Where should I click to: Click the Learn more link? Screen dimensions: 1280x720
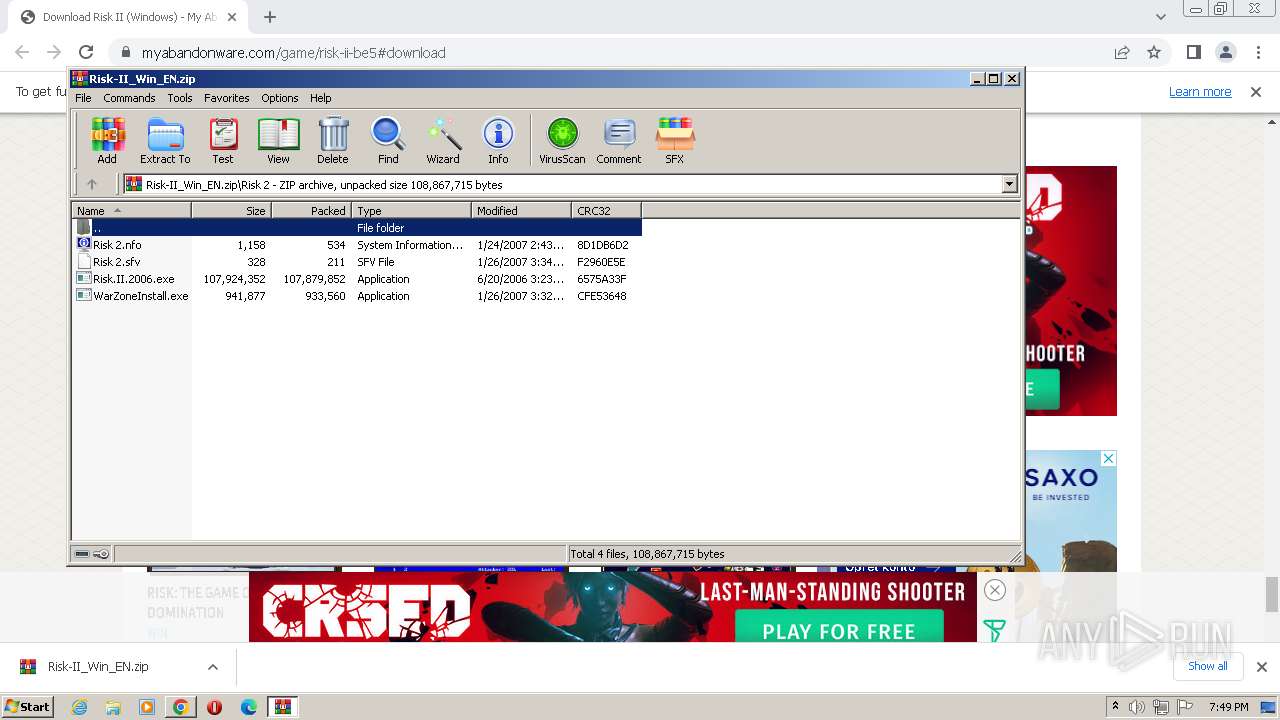coord(1200,91)
